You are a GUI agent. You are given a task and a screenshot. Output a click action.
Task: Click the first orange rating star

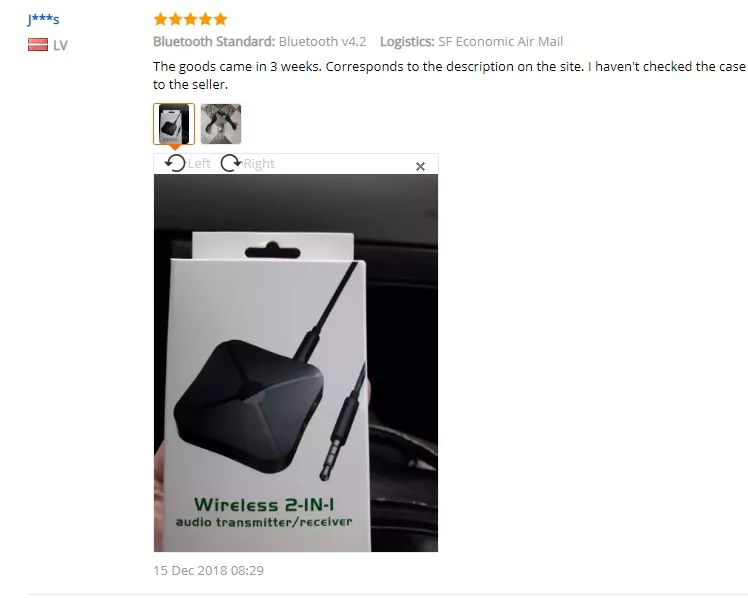click(x=160, y=19)
